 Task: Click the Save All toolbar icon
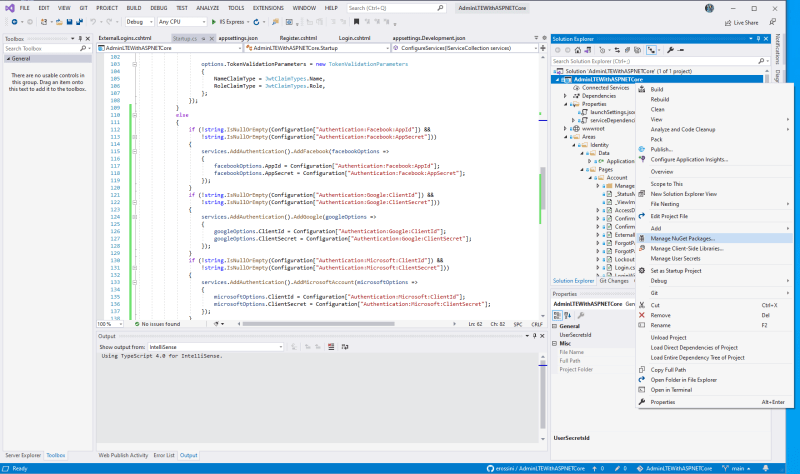point(79,22)
